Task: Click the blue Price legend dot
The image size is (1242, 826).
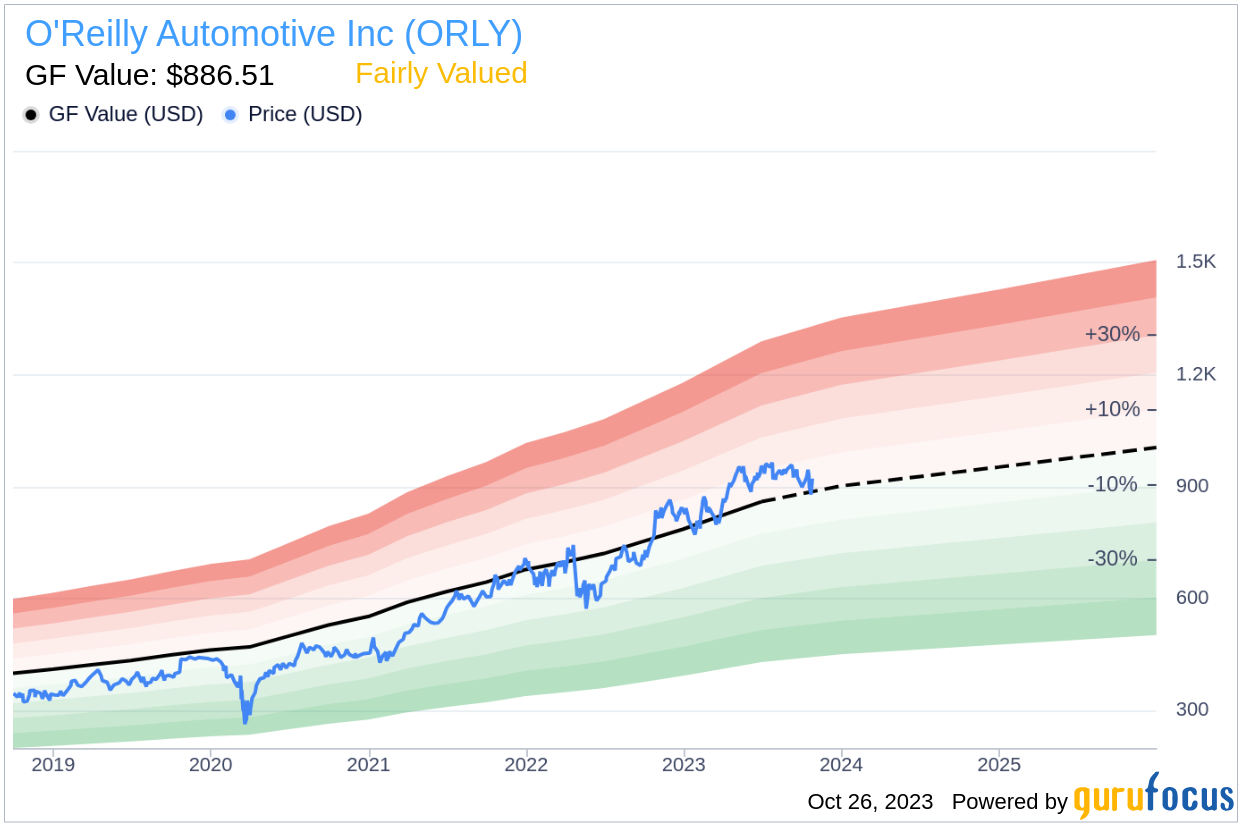Action: click(x=231, y=115)
